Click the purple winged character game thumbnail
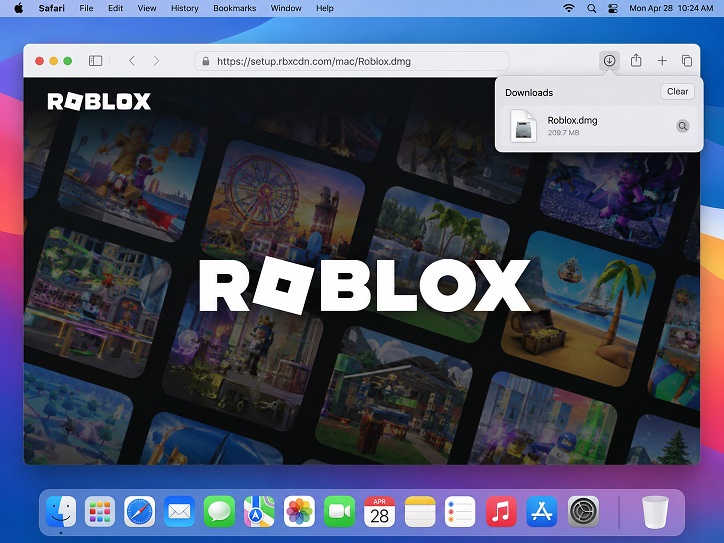The image size is (724, 543). [x=614, y=199]
